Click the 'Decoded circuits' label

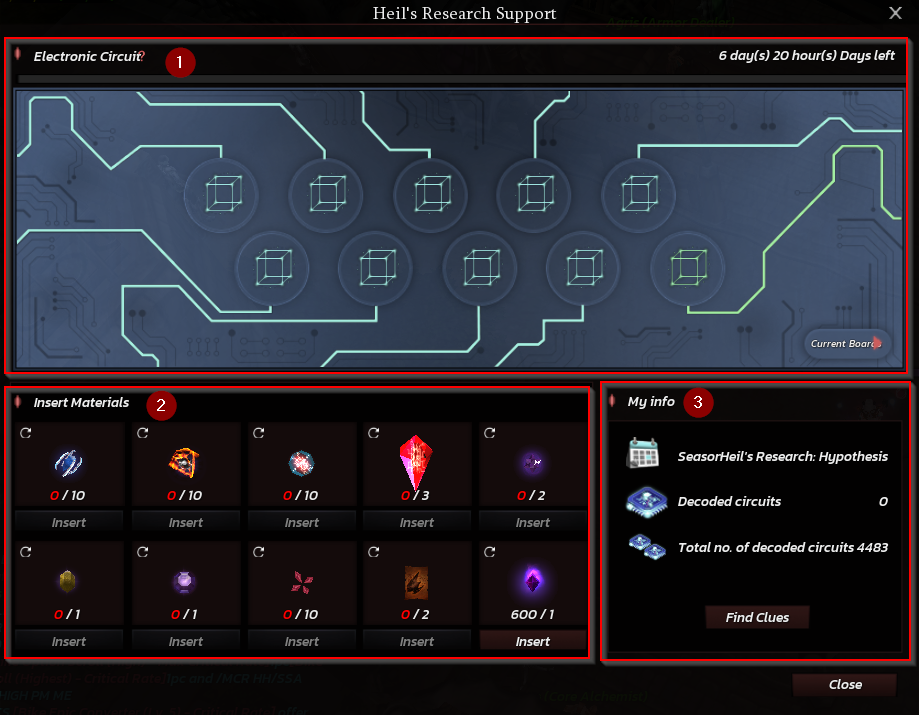[x=729, y=502]
